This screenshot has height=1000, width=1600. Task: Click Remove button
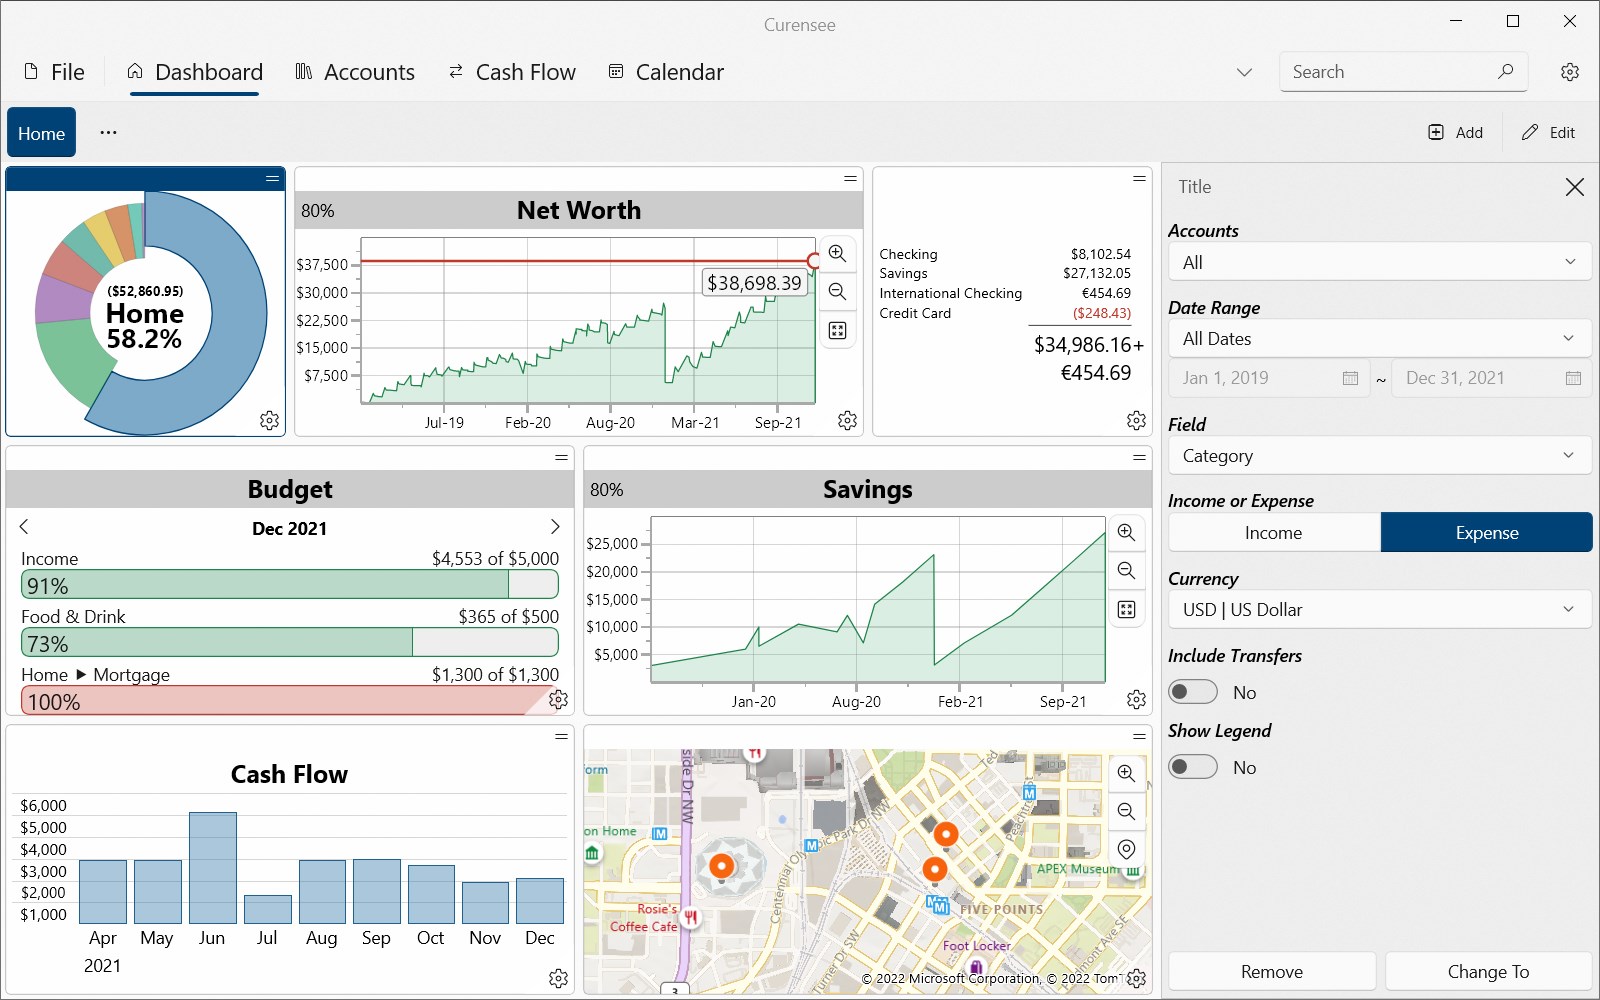(1272, 972)
